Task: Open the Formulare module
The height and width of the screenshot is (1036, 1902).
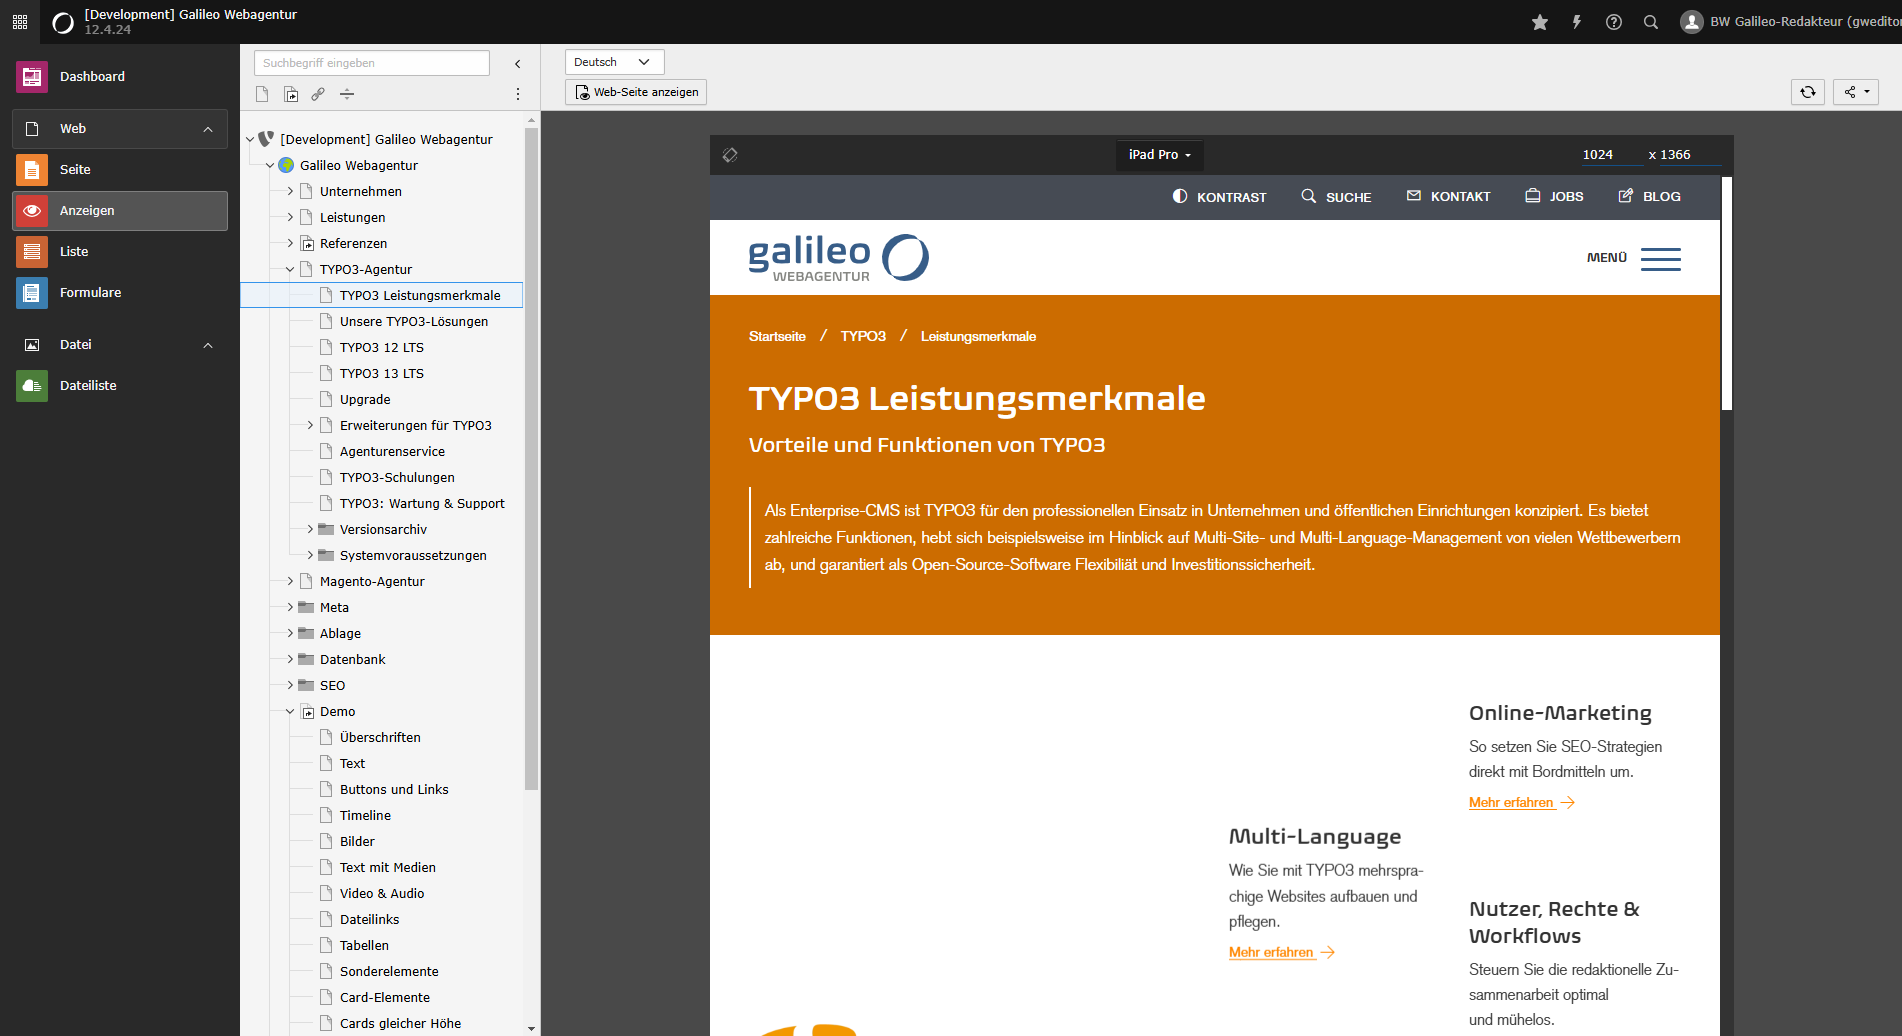Action: (90, 292)
